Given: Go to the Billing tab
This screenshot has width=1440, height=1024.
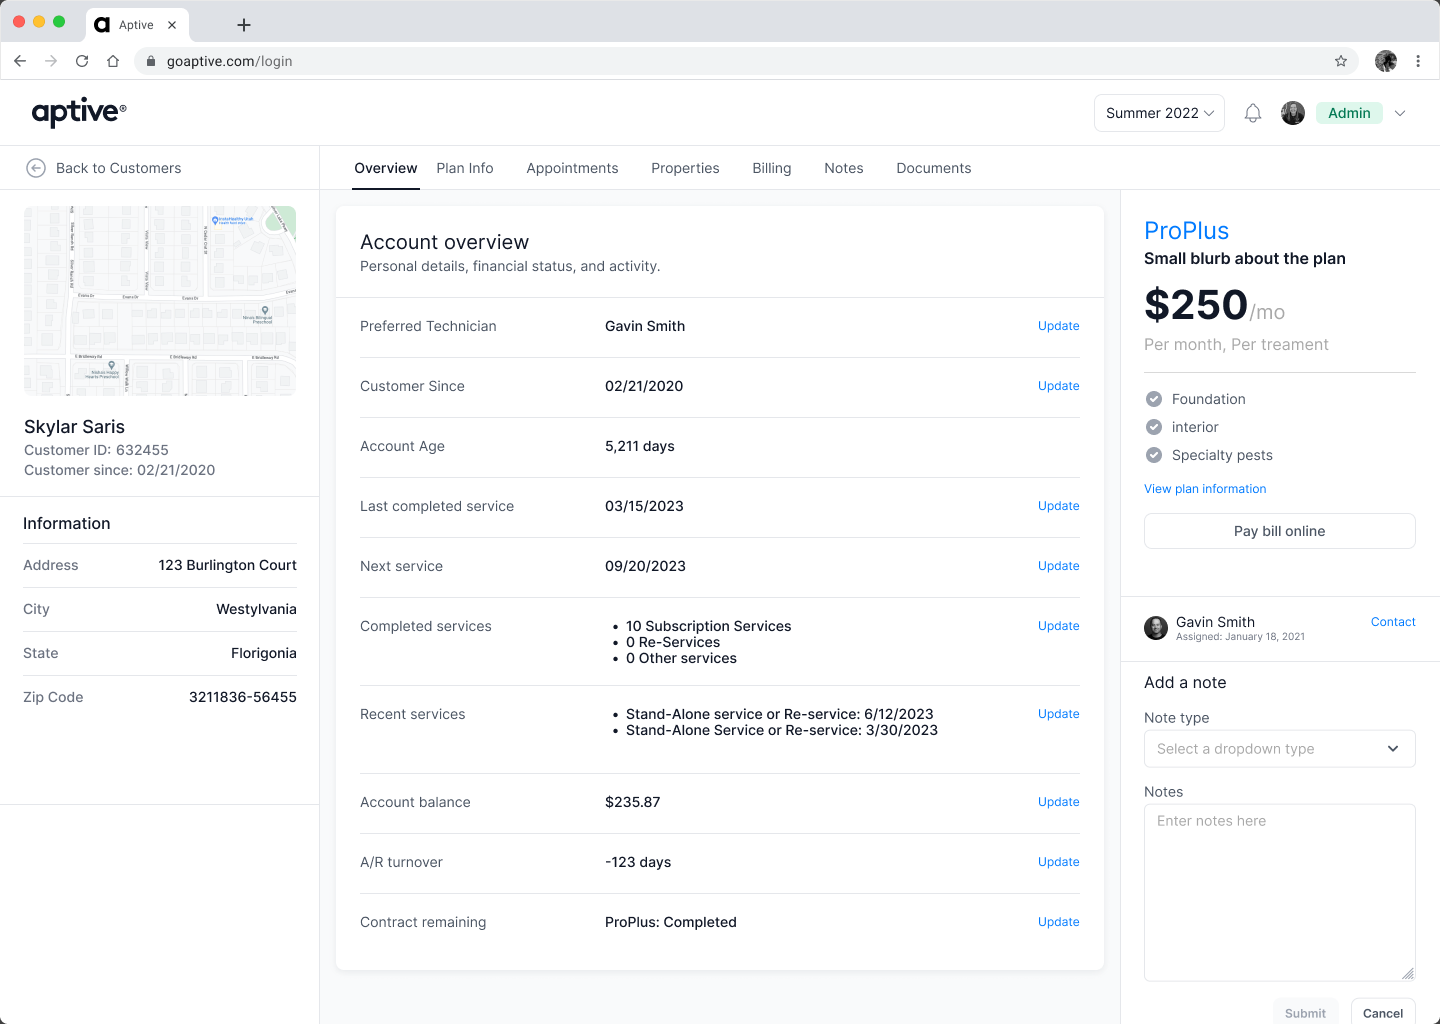Looking at the screenshot, I should [x=772, y=168].
